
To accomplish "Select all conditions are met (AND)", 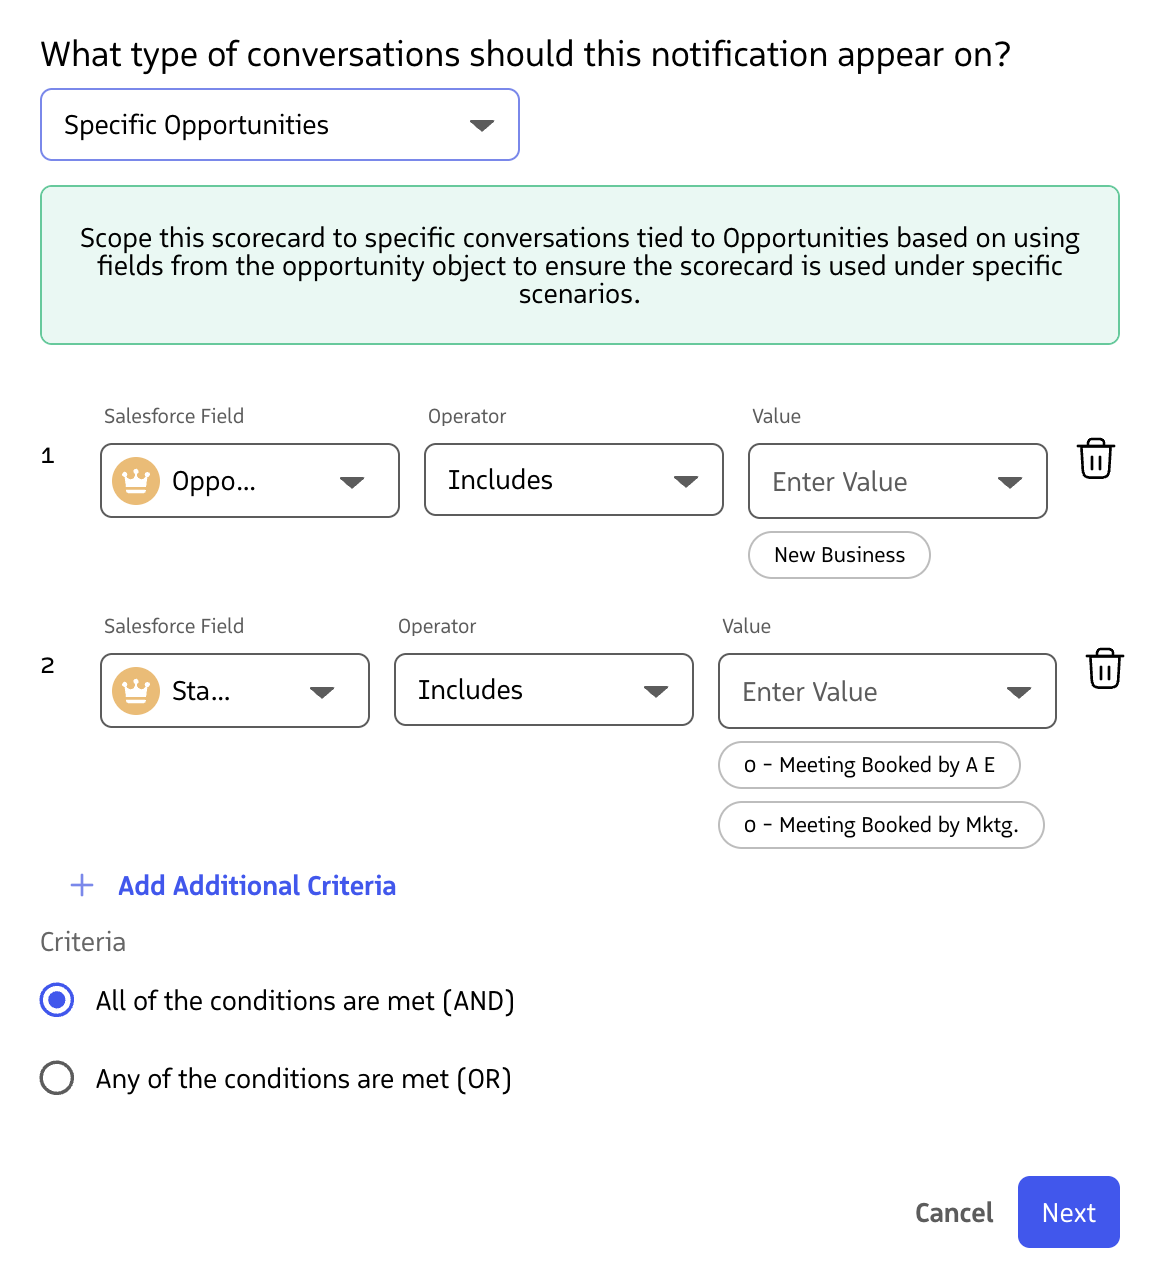I will (57, 999).
